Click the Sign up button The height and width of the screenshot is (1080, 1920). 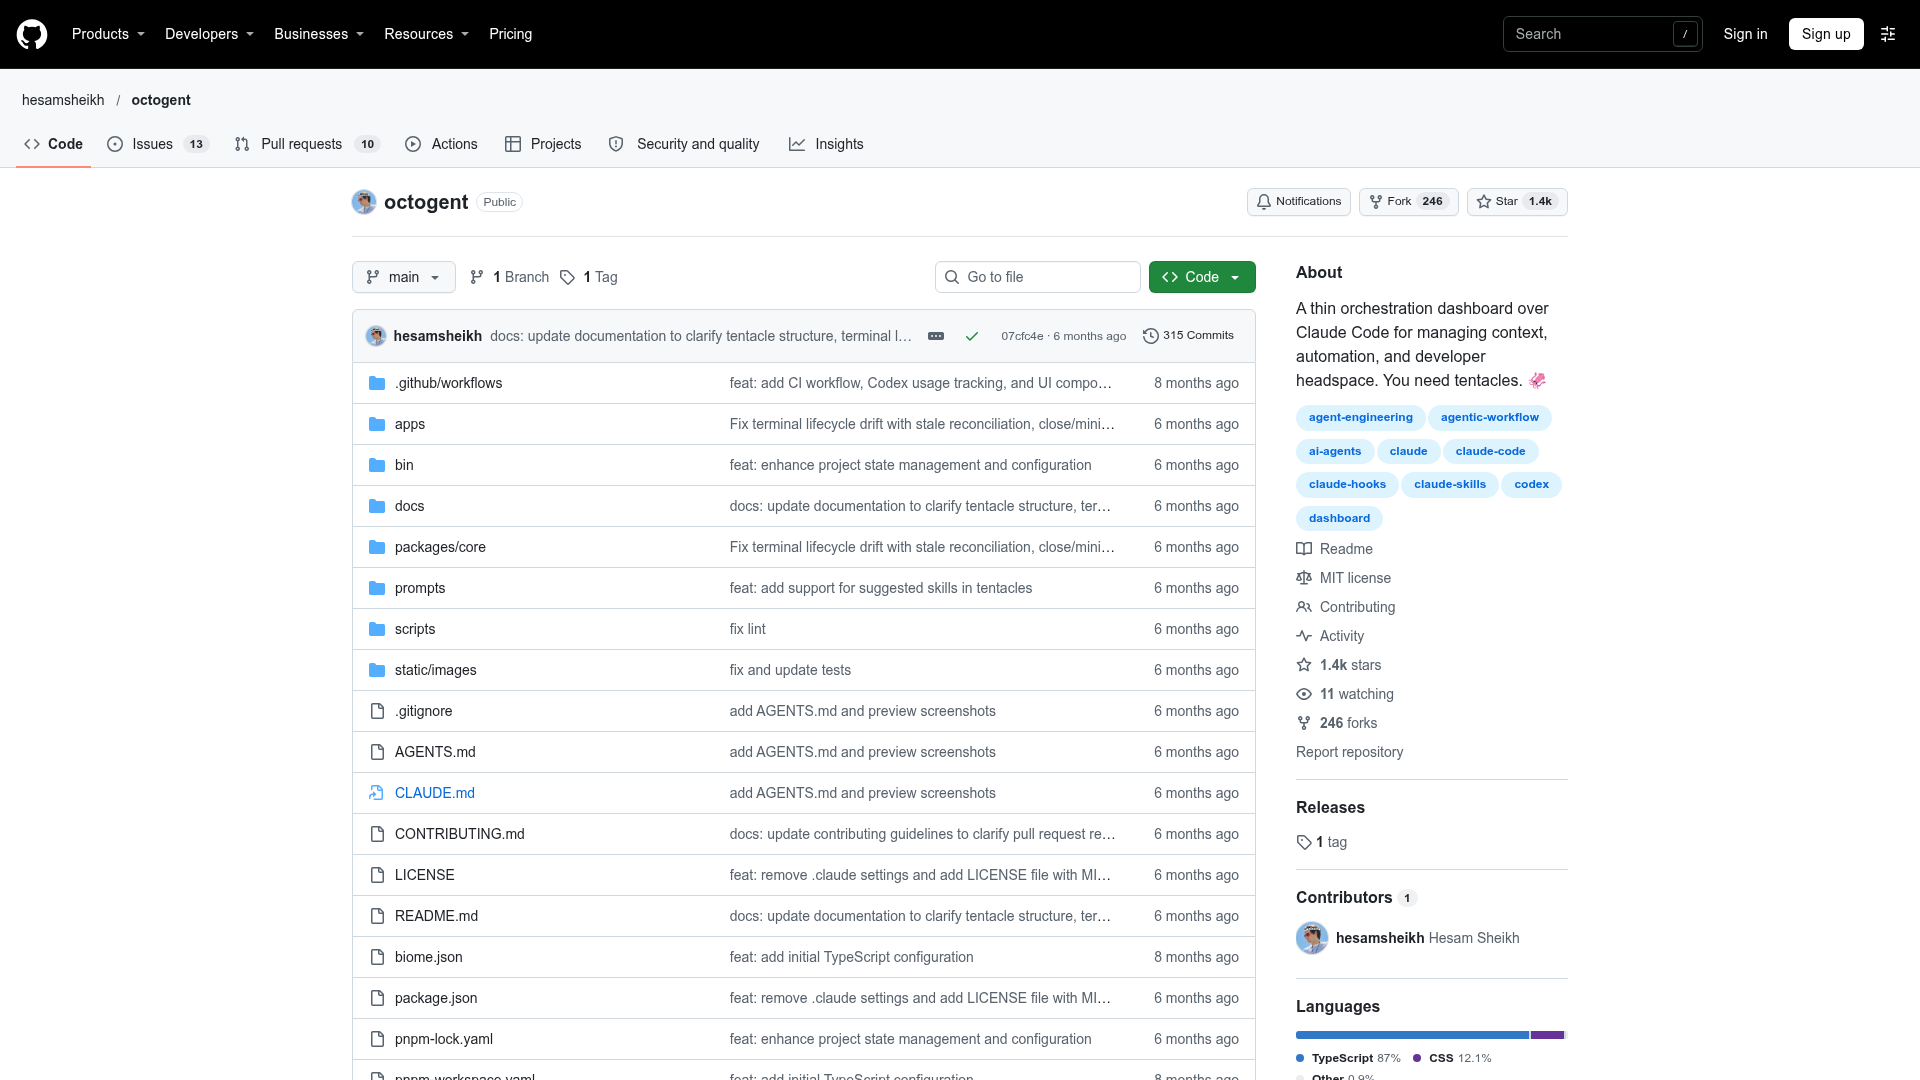[1826, 34]
